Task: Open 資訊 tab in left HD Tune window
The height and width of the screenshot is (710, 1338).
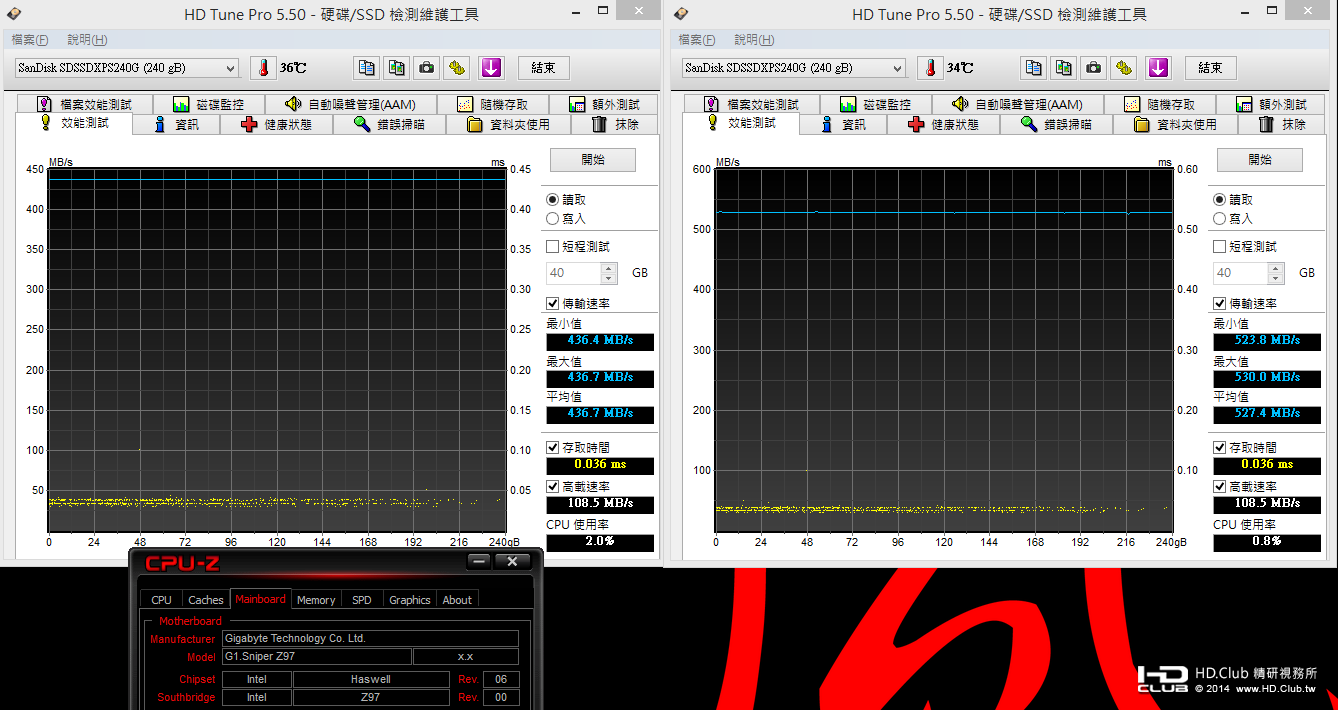Action: [176, 124]
